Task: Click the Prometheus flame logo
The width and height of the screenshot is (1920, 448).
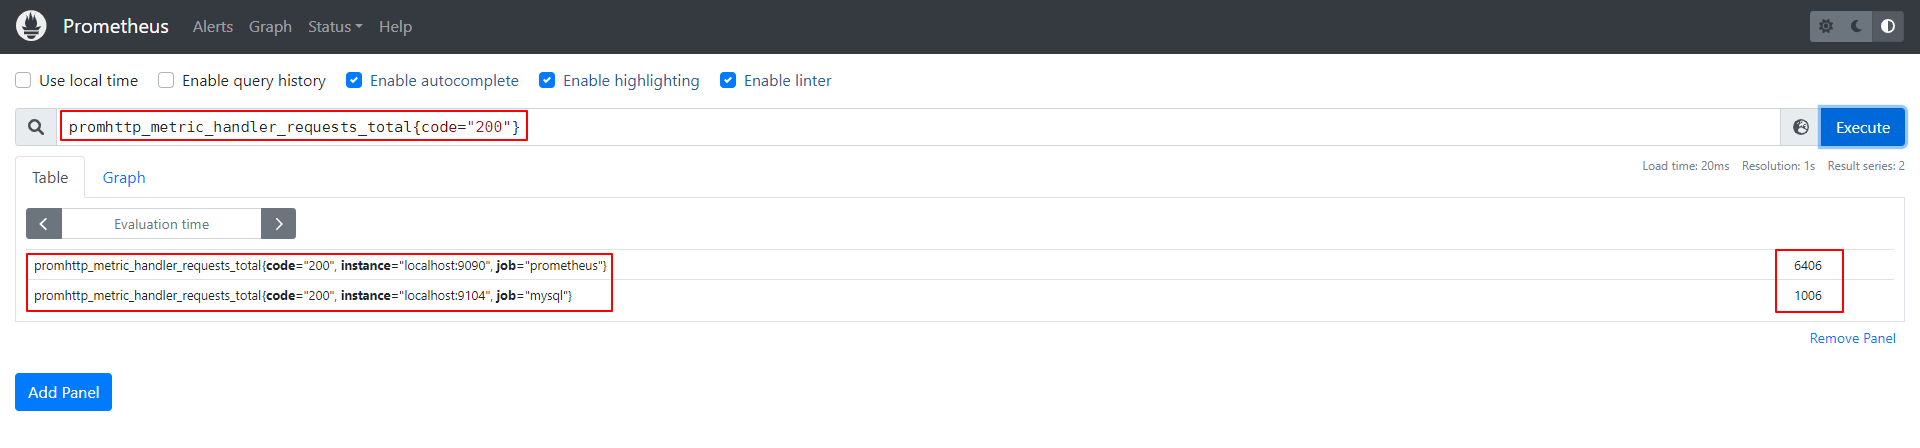Action: (x=31, y=26)
